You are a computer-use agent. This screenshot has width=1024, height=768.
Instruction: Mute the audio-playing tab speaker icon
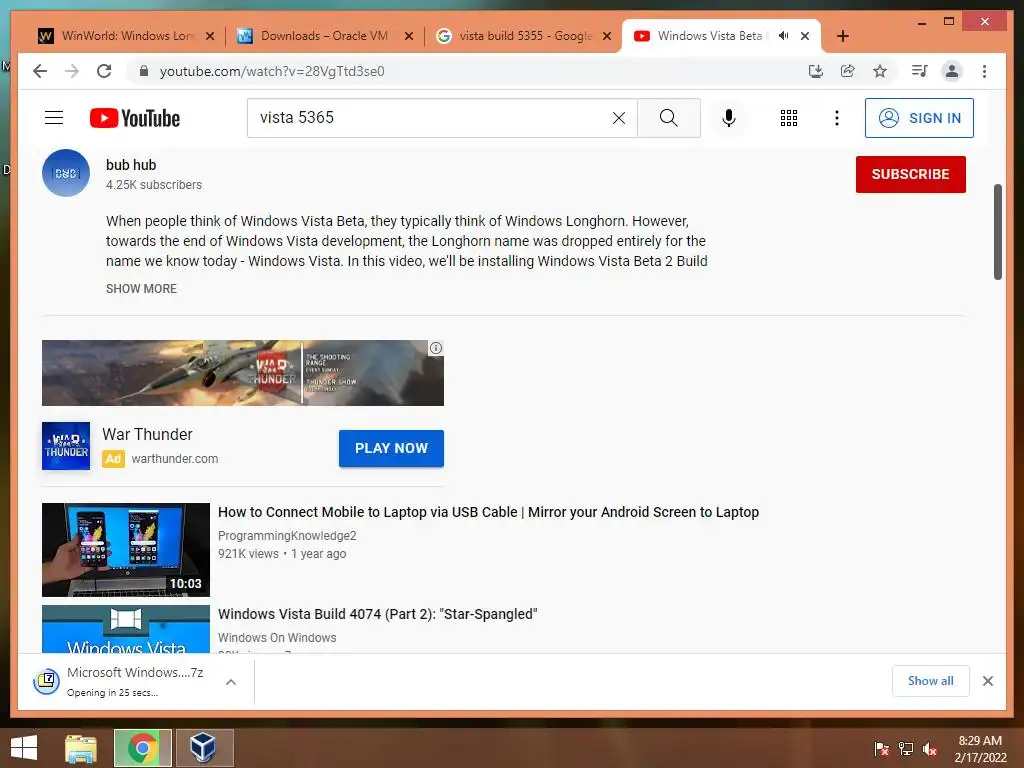(x=784, y=36)
